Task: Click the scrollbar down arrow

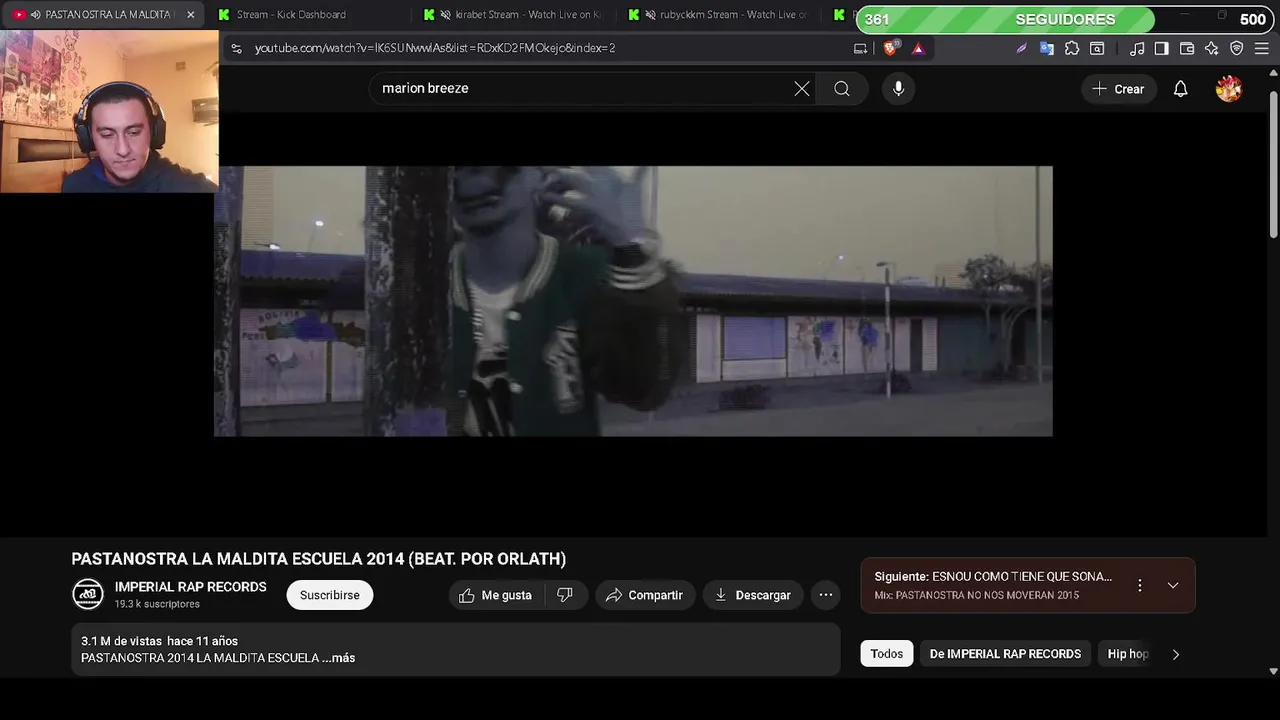Action: tap(1273, 671)
